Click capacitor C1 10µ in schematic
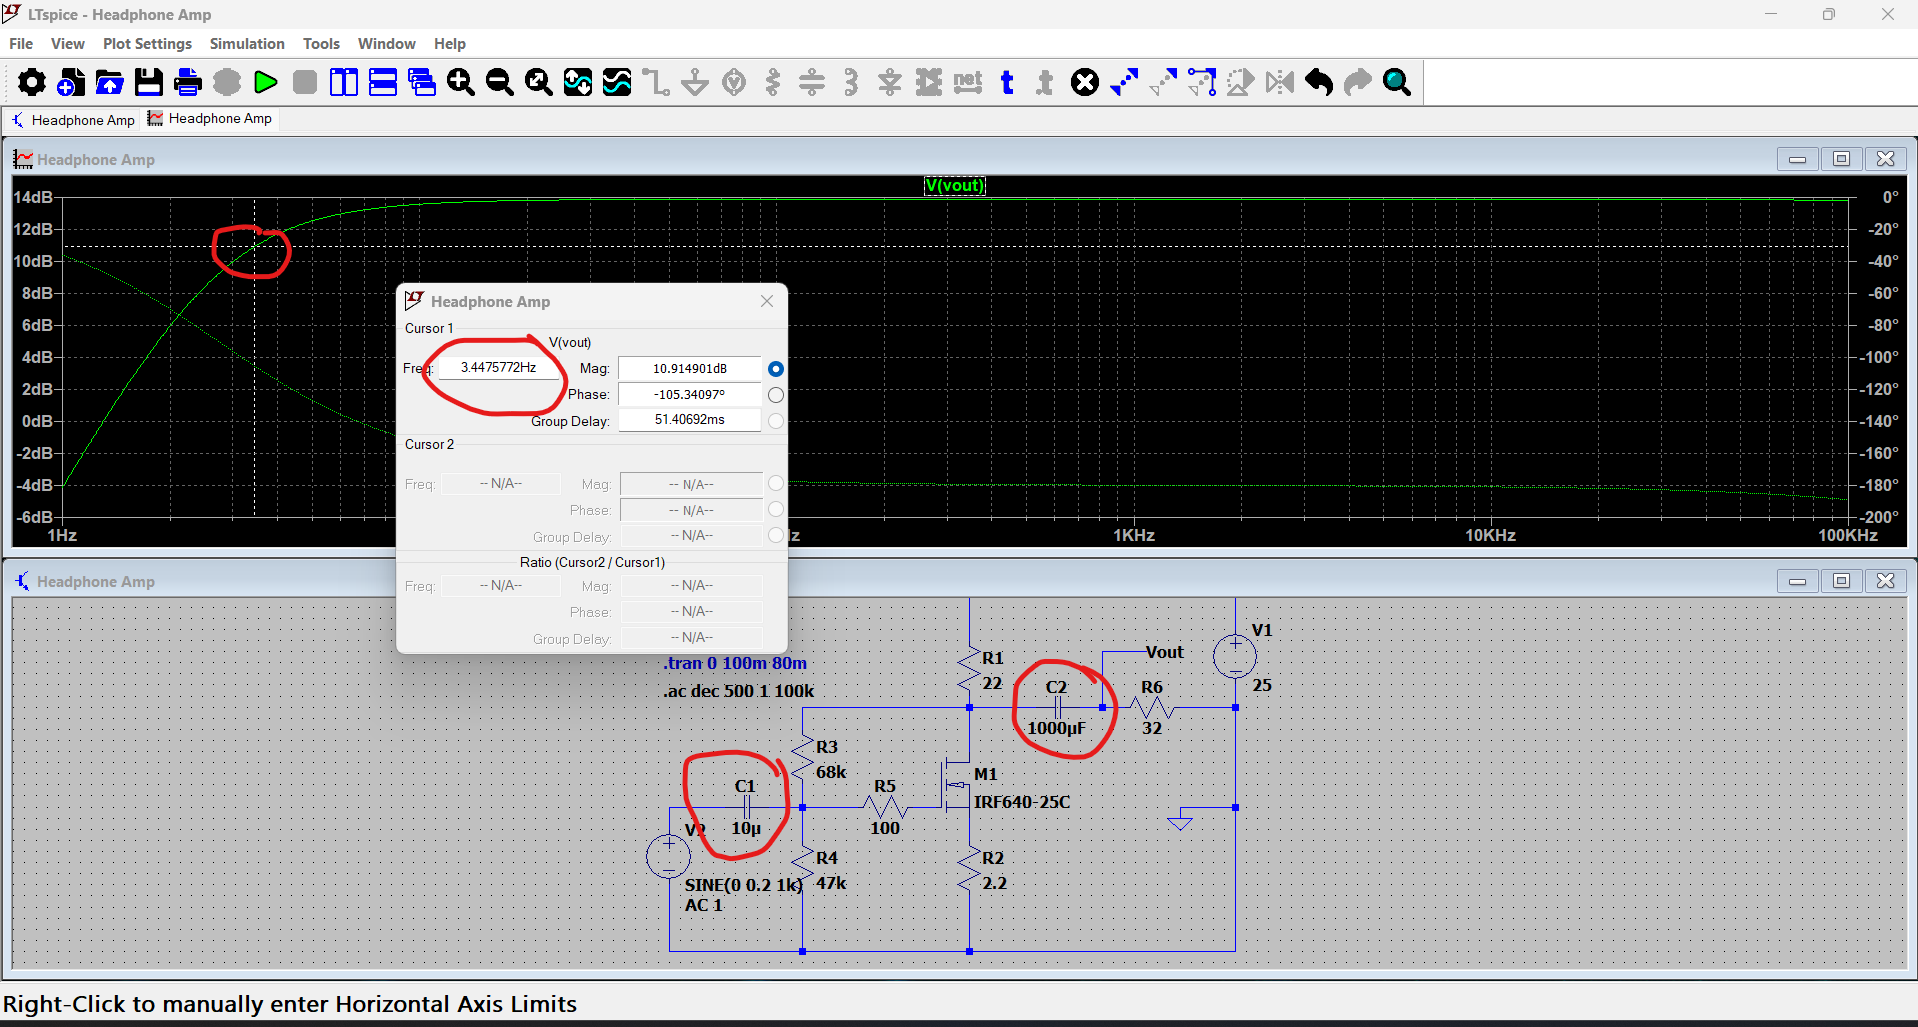 point(746,807)
